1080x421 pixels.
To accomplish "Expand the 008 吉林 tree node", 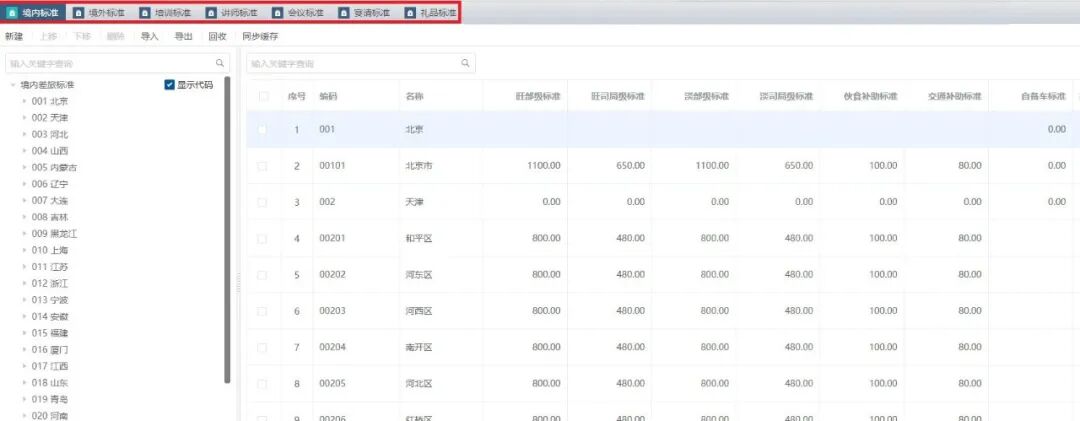I will [x=25, y=217].
